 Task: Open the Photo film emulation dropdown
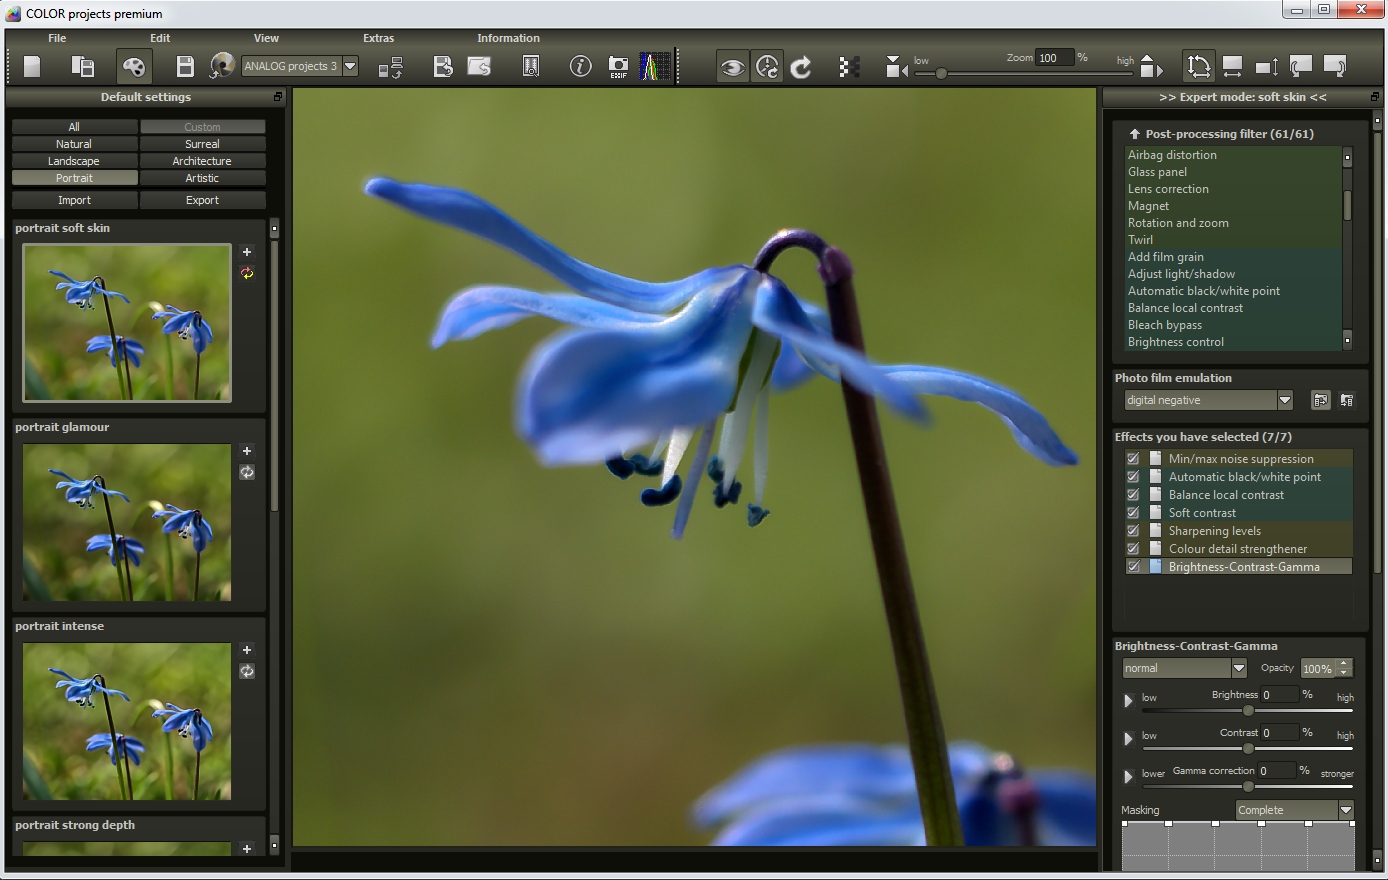(x=1284, y=400)
